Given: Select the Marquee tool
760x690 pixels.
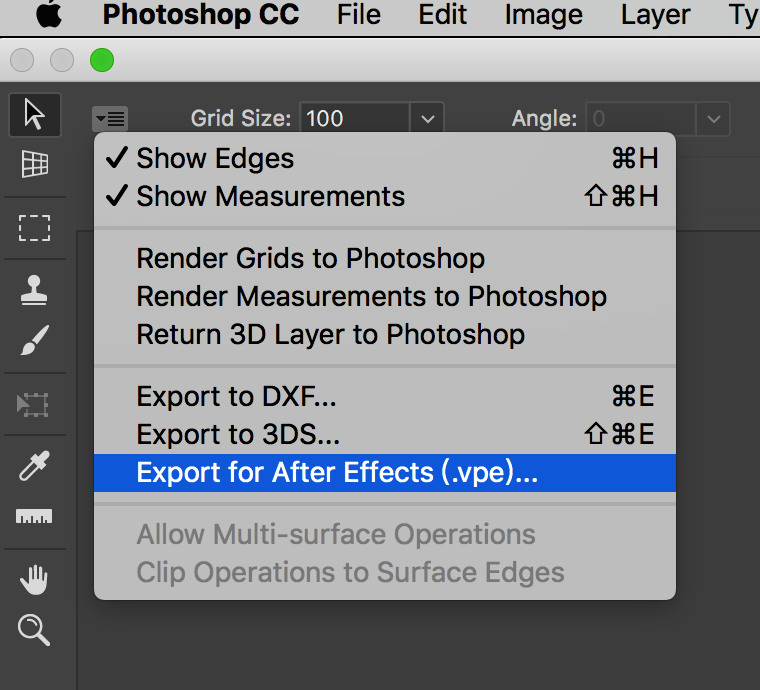Looking at the screenshot, I should 35,227.
